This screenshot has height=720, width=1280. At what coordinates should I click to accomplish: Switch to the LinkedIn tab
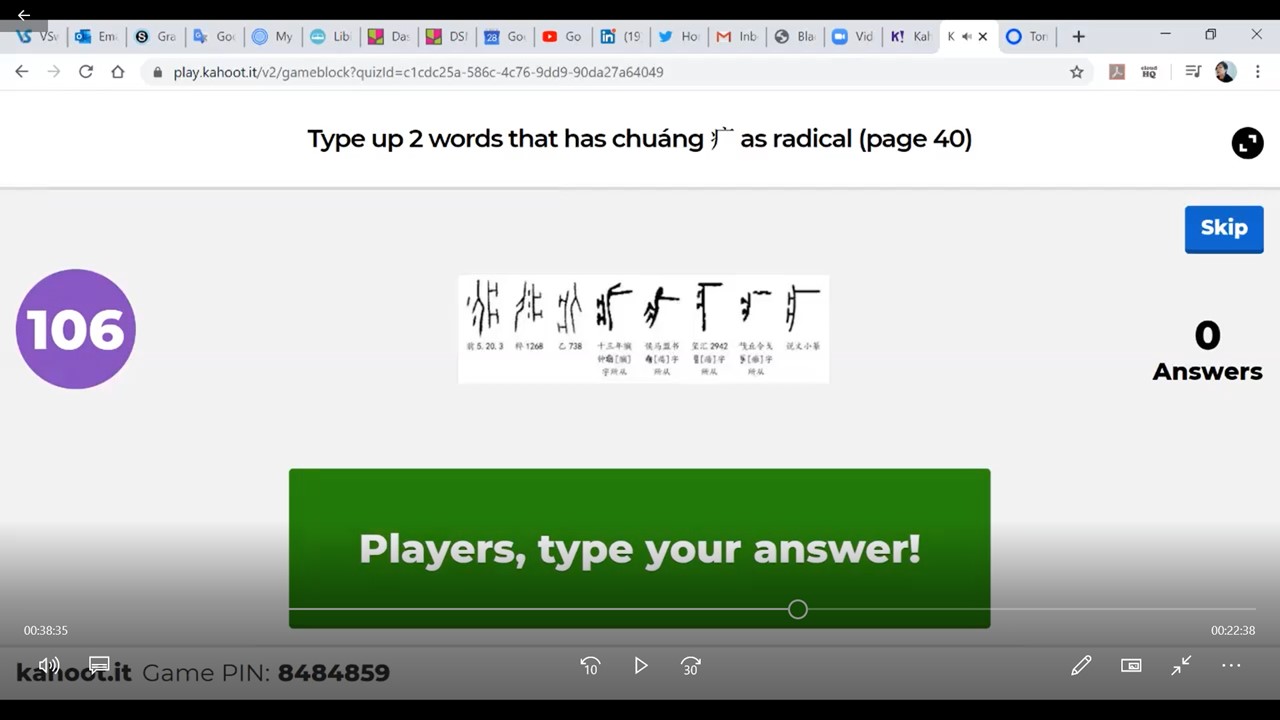619,36
